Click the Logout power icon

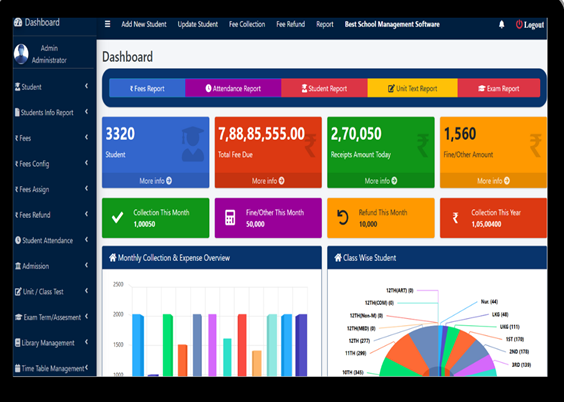[x=519, y=24]
